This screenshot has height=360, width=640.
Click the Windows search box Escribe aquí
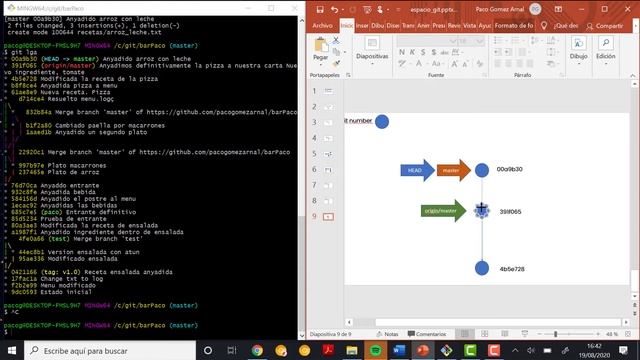click(x=110, y=350)
